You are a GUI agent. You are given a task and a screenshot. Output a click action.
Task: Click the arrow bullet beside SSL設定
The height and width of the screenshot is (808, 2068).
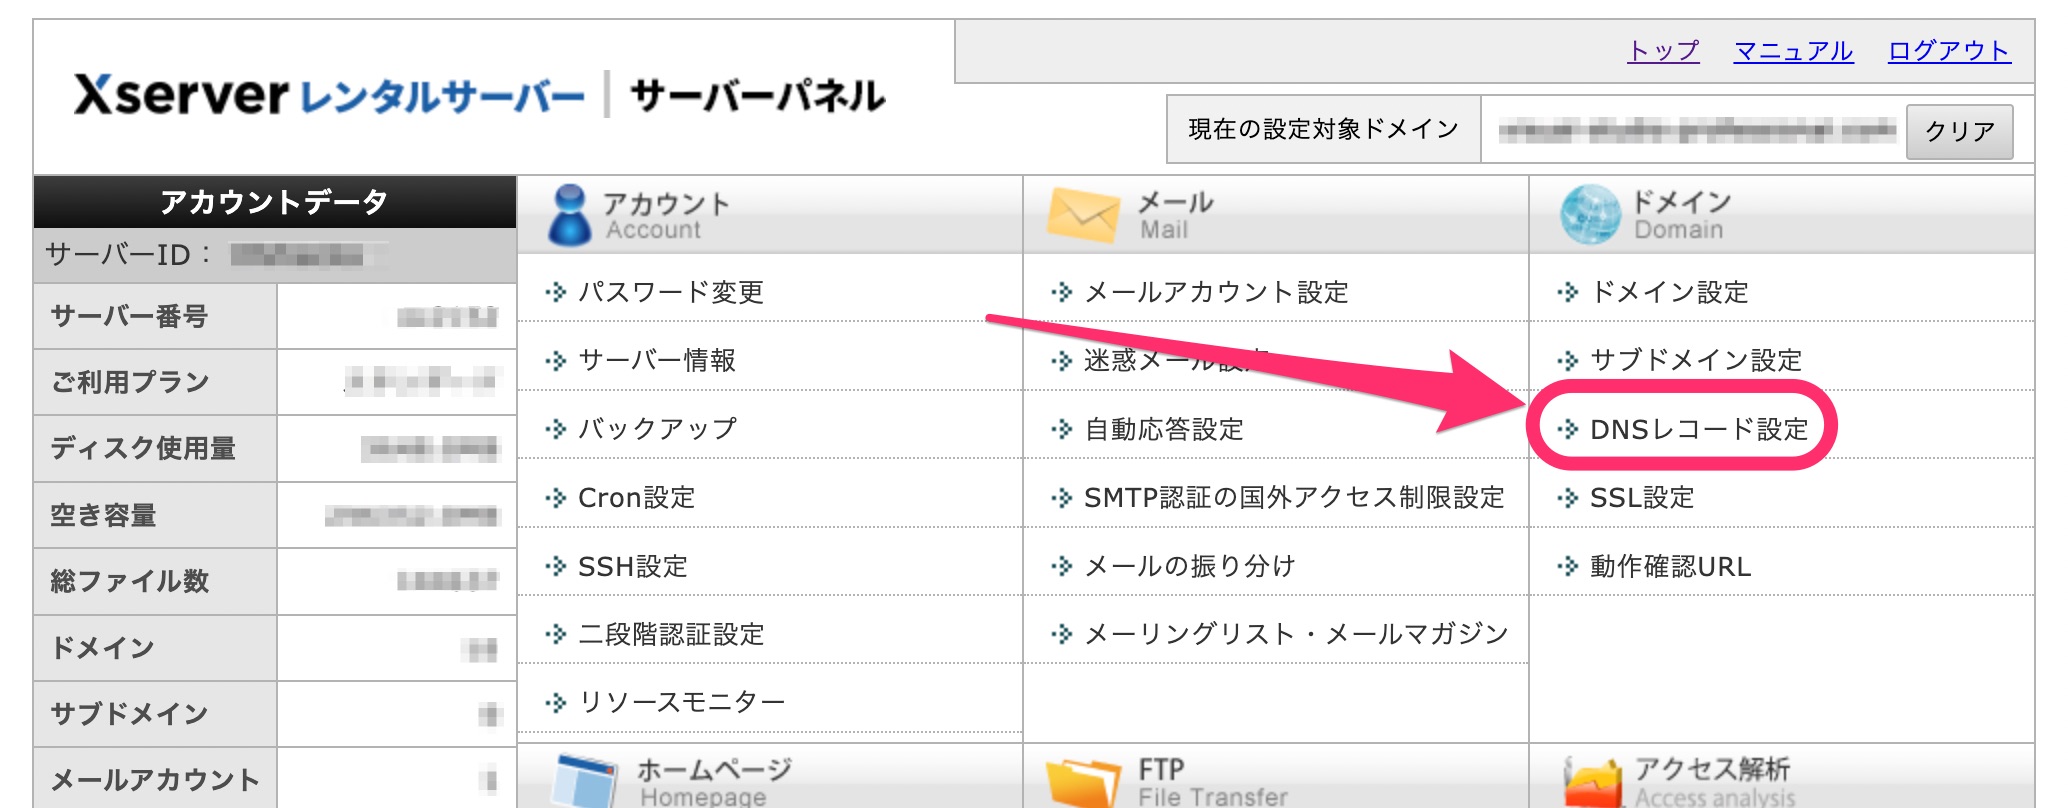1567,498
